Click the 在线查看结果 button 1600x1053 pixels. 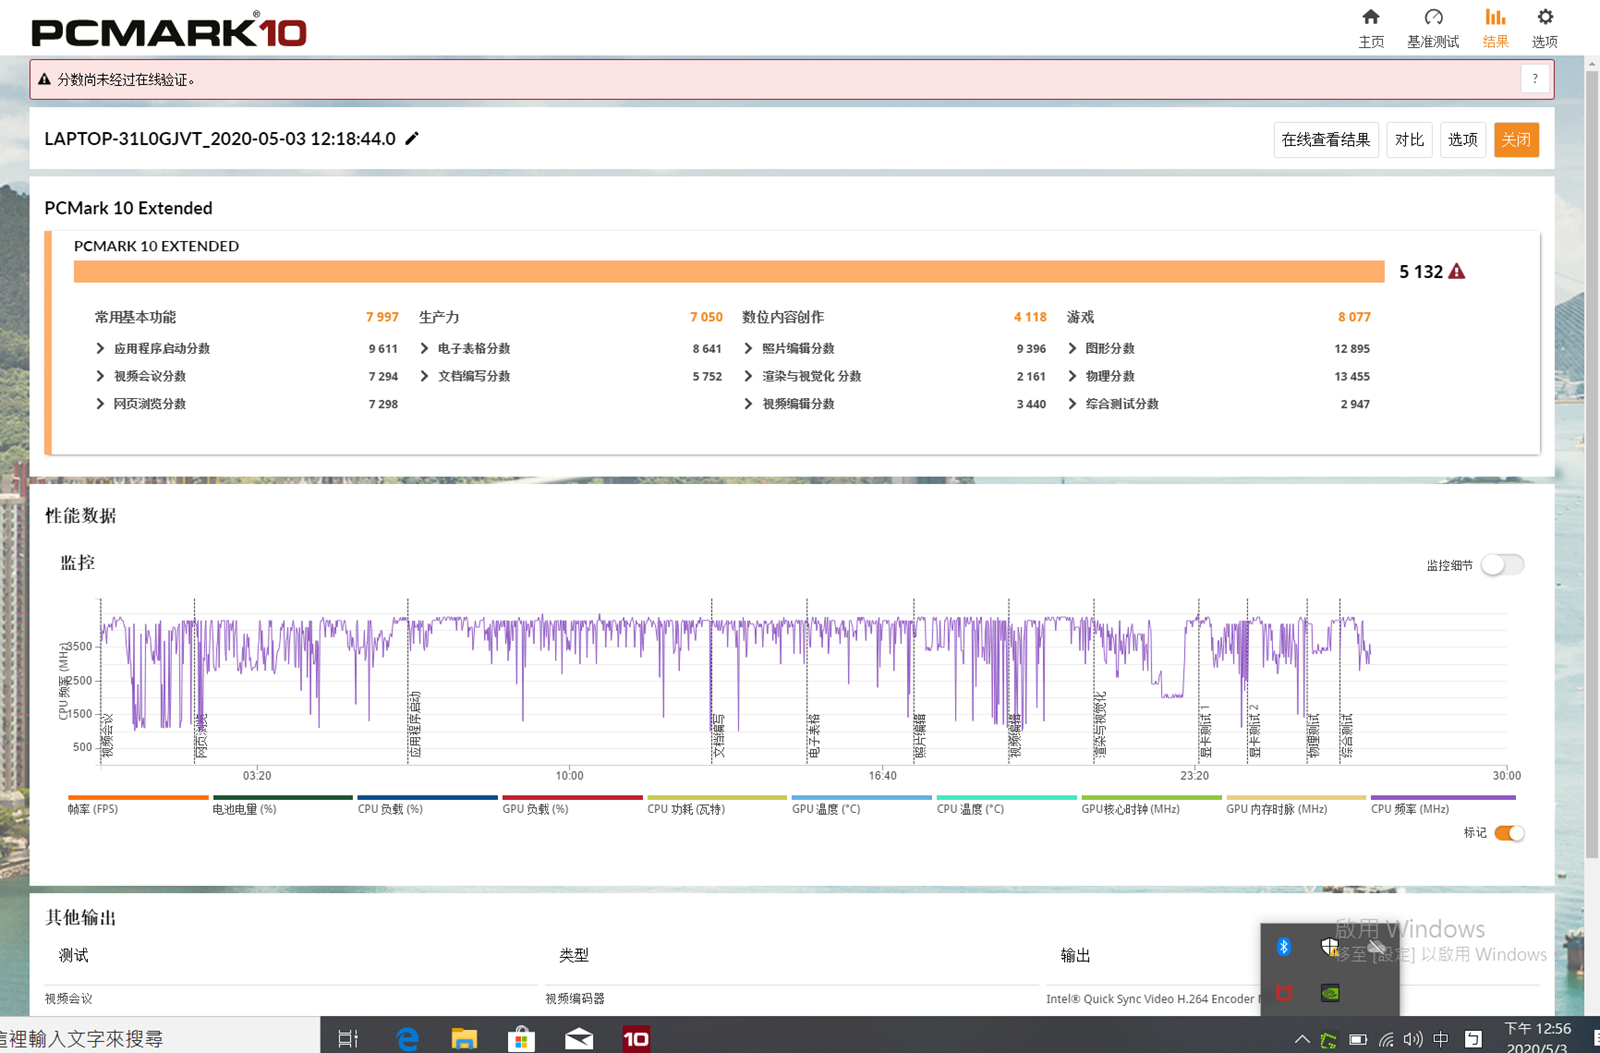click(x=1325, y=140)
